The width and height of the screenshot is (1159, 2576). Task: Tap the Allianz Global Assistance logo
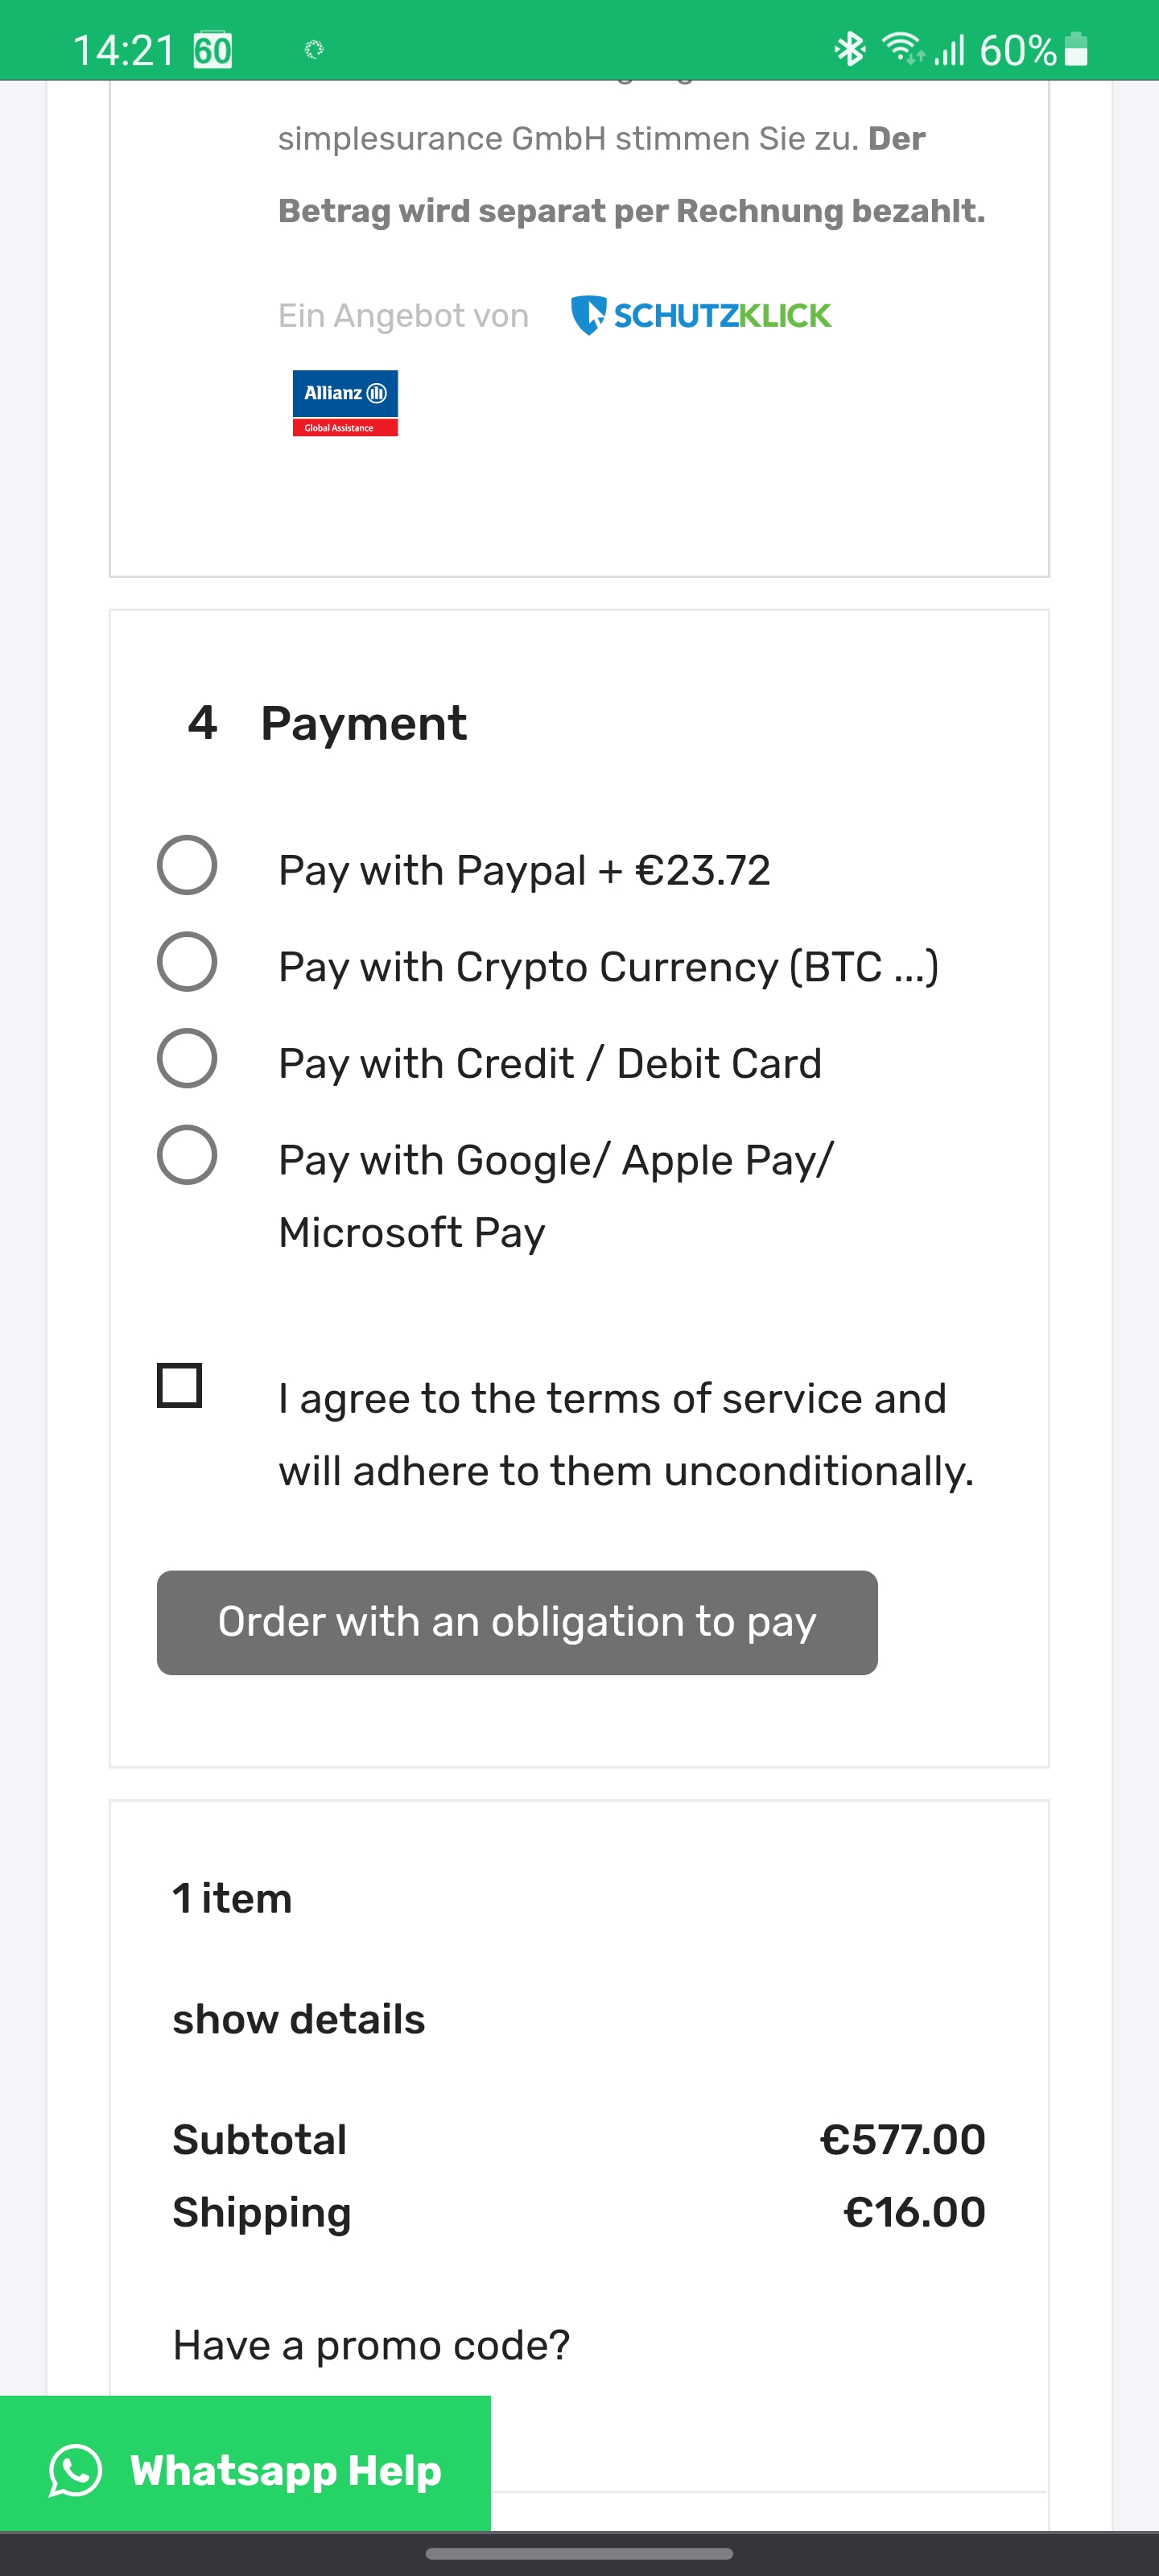coord(345,403)
